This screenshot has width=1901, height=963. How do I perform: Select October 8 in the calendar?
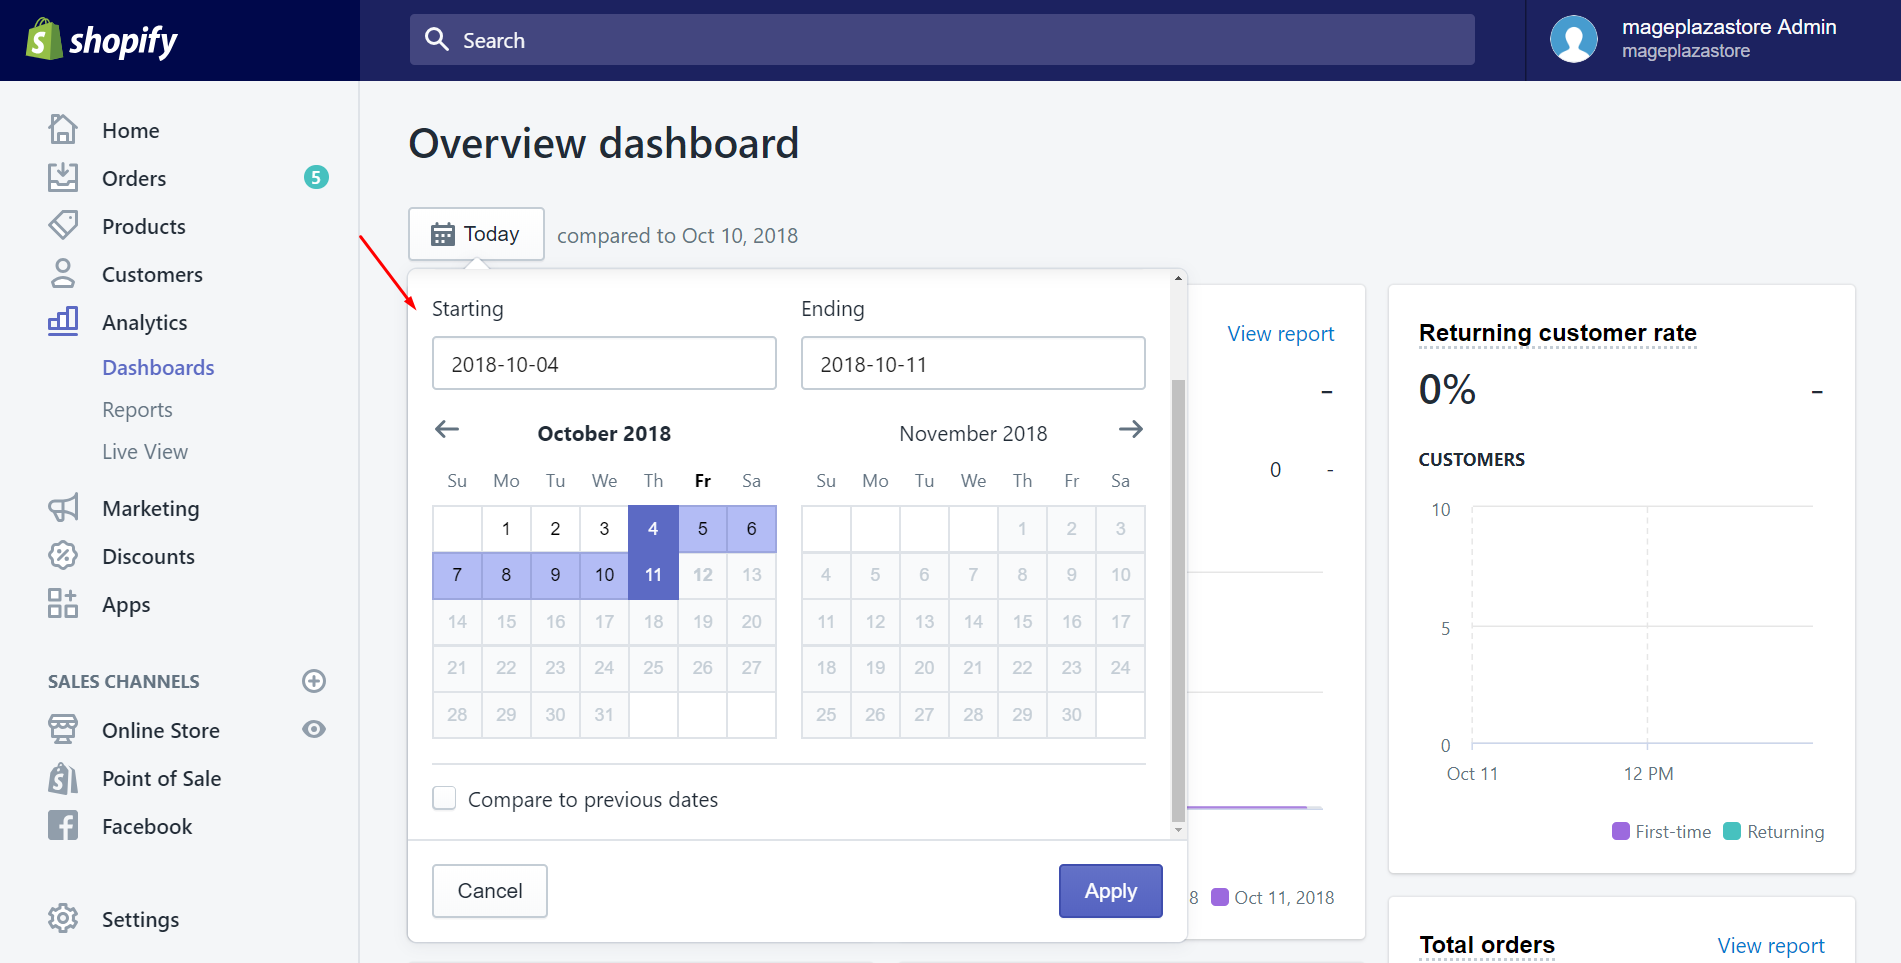(506, 575)
